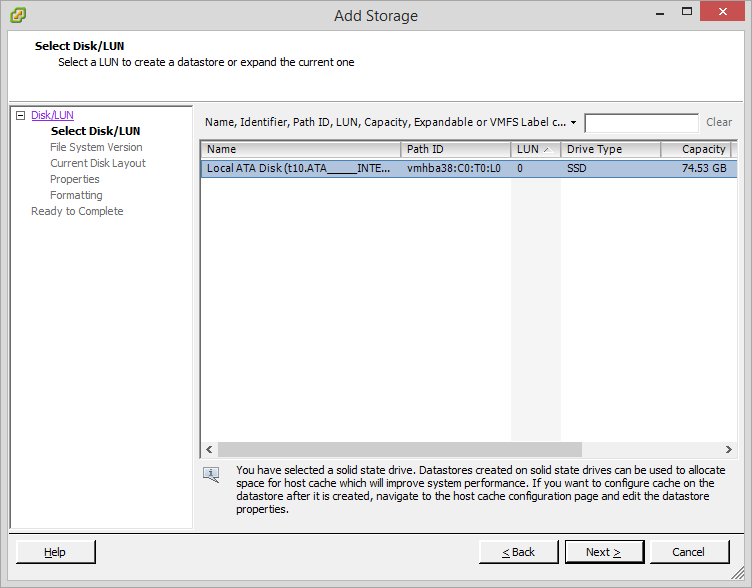The width and height of the screenshot is (752, 588).
Task: Click the horizontal scrollbar left arrow
Action: 209,450
